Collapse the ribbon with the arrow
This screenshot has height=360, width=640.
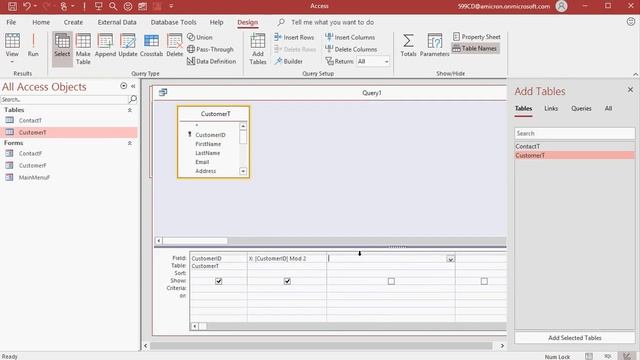[636, 74]
